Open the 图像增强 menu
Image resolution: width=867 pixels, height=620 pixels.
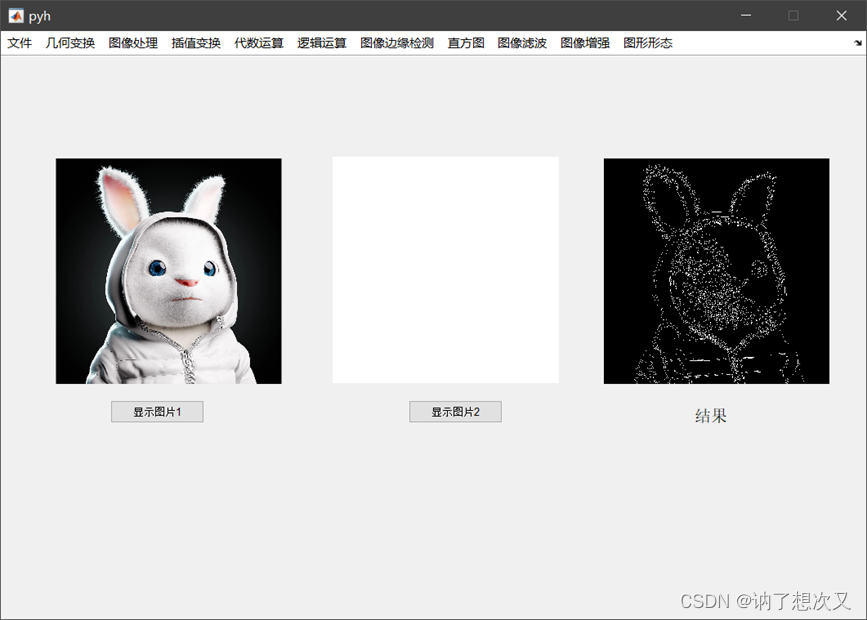(x=585, y=43)
